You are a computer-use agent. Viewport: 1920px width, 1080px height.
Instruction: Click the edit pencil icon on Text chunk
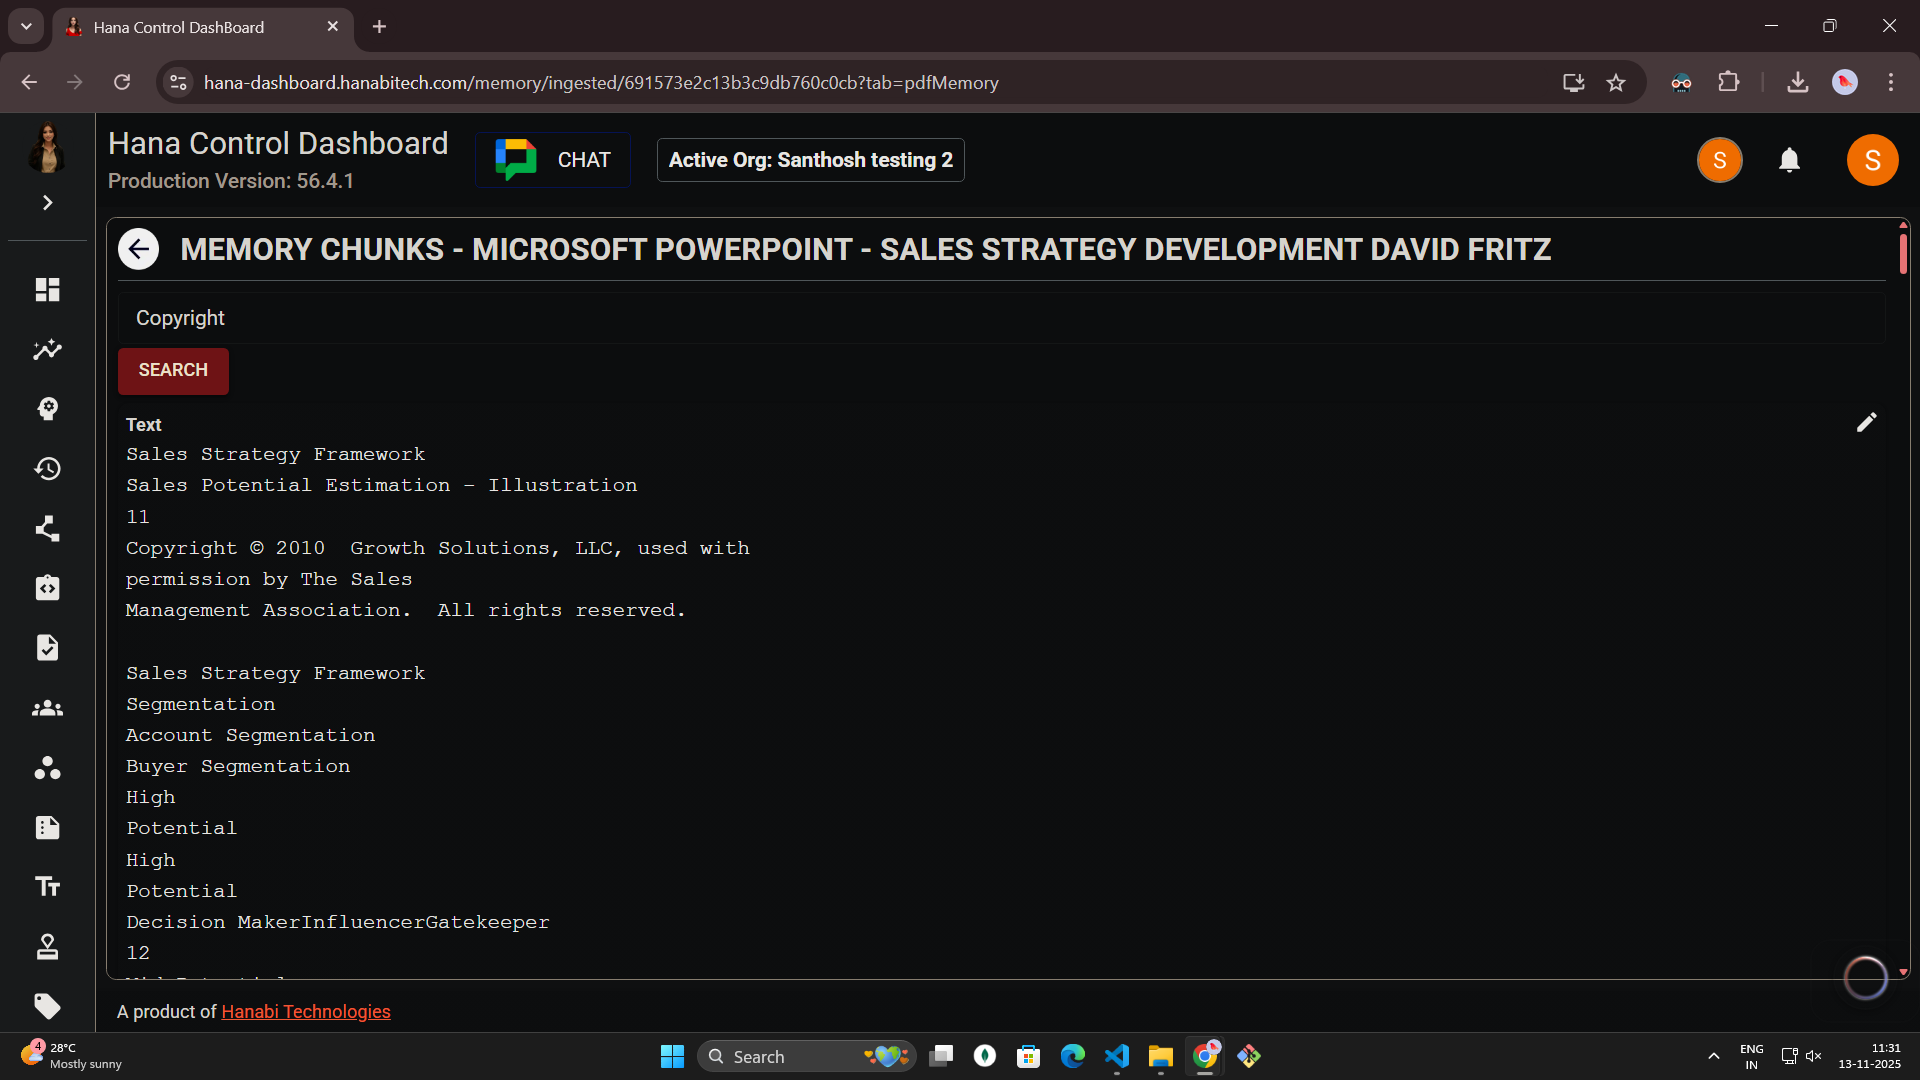(x=1867, y=422)
